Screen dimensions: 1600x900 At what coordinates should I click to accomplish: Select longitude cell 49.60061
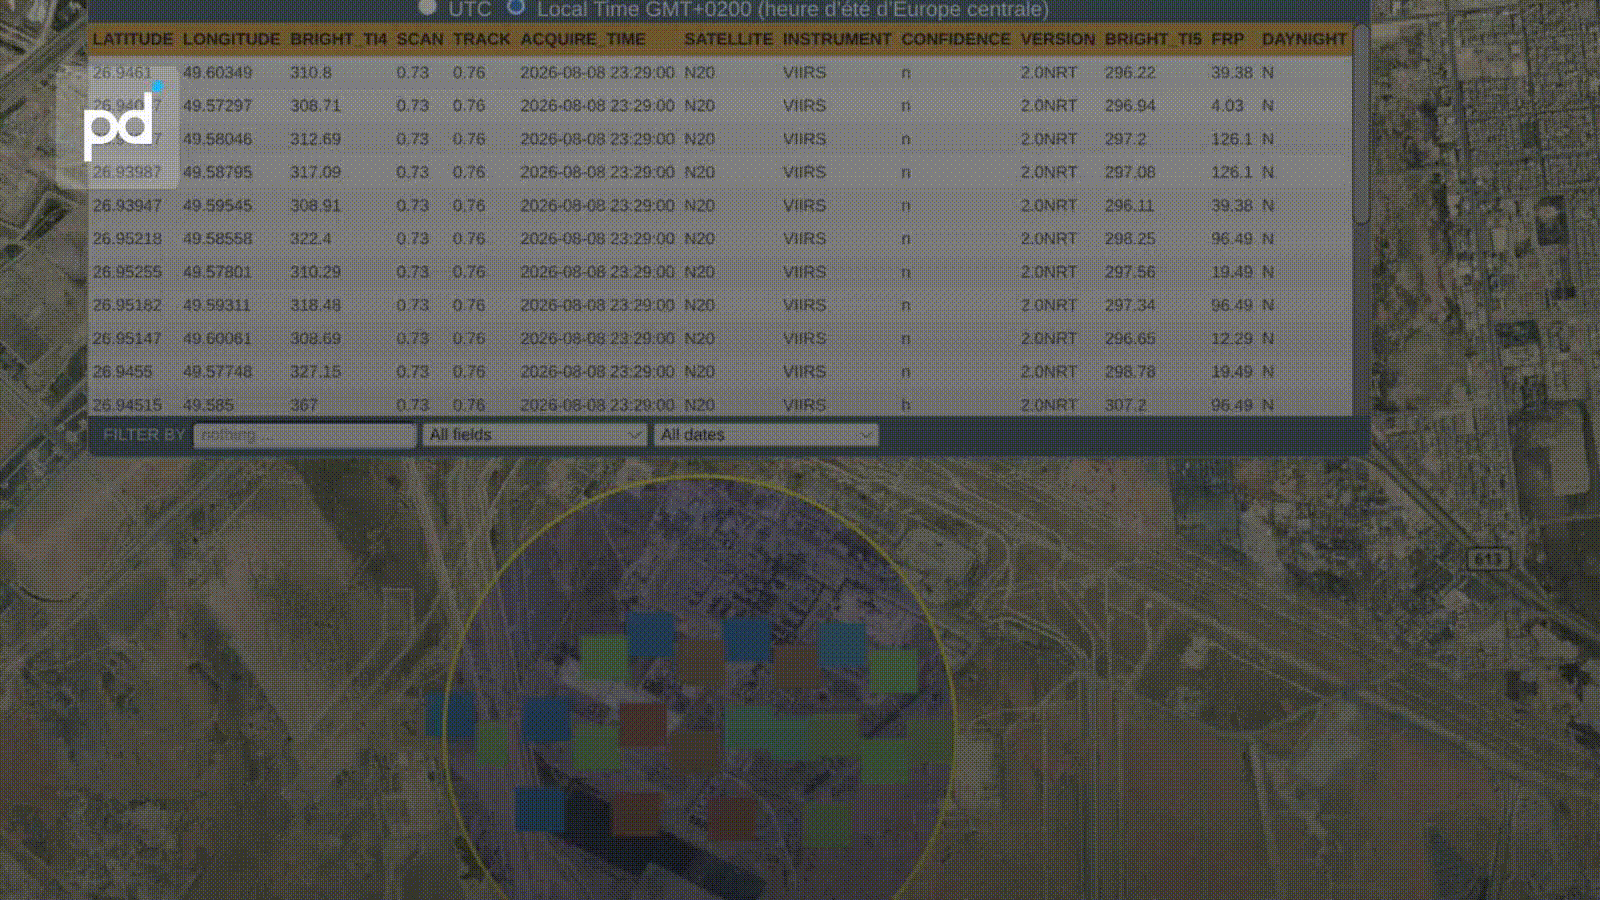[218, 338]
